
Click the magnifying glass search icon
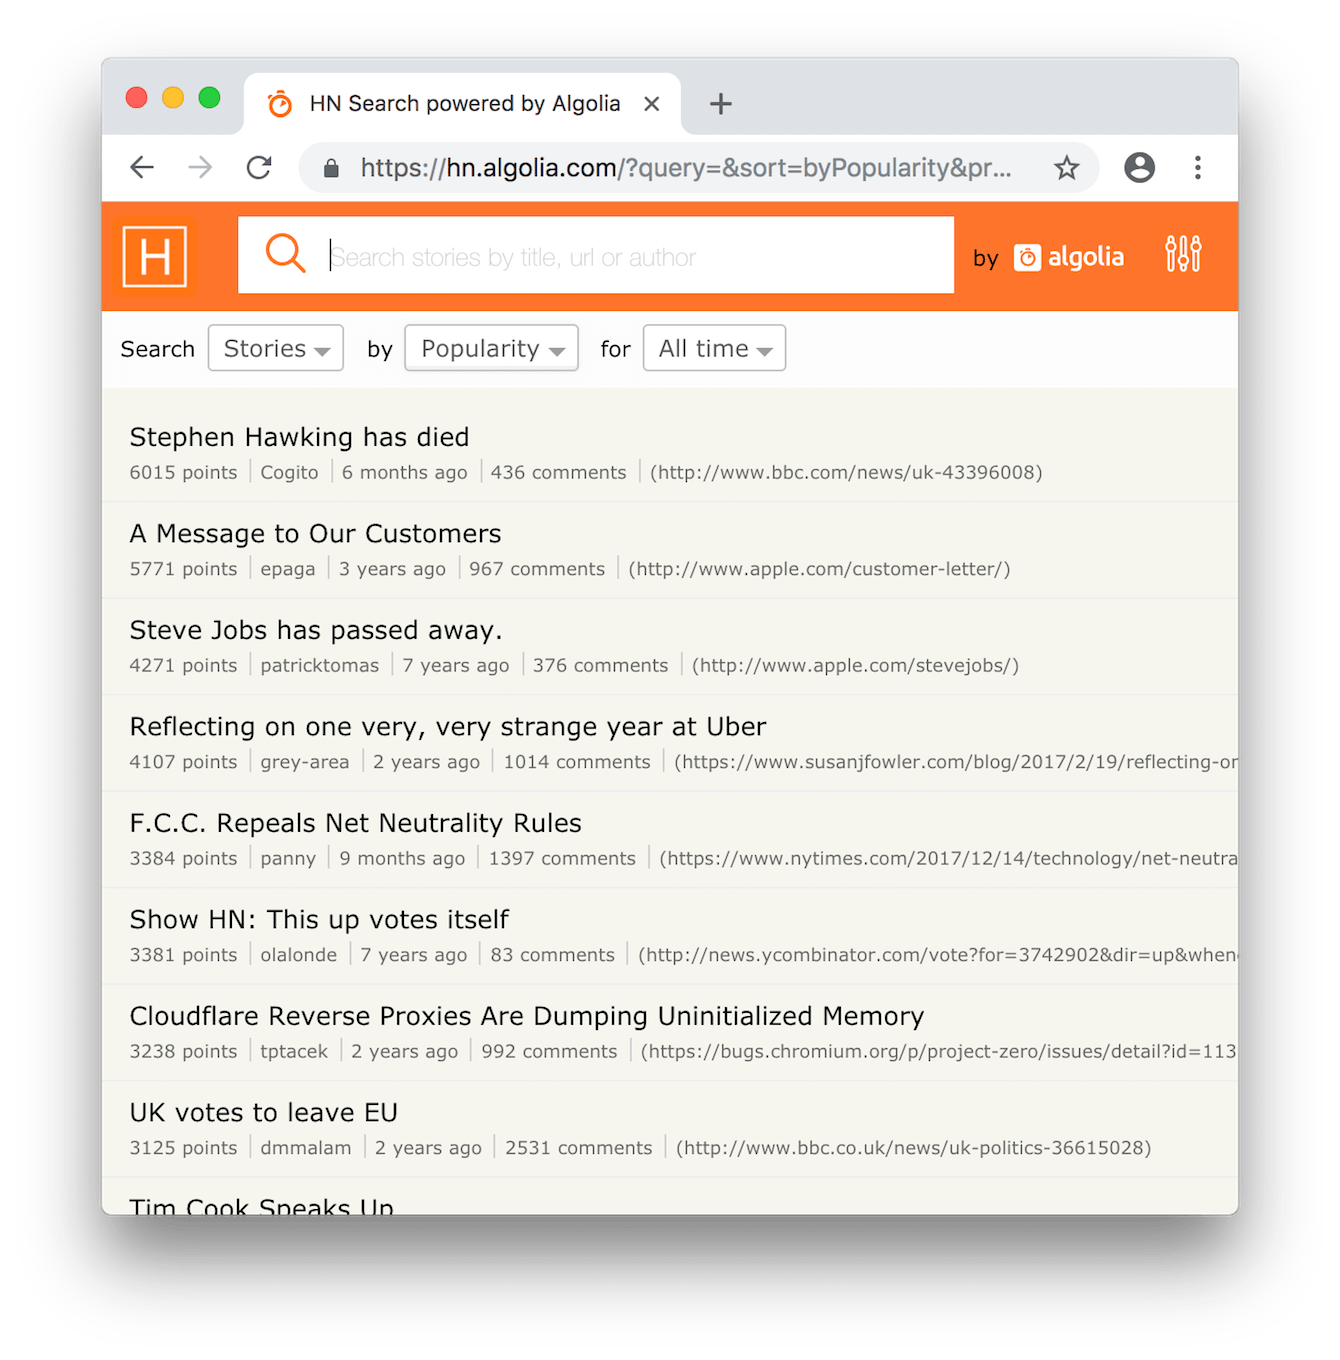tap(285, 253)
